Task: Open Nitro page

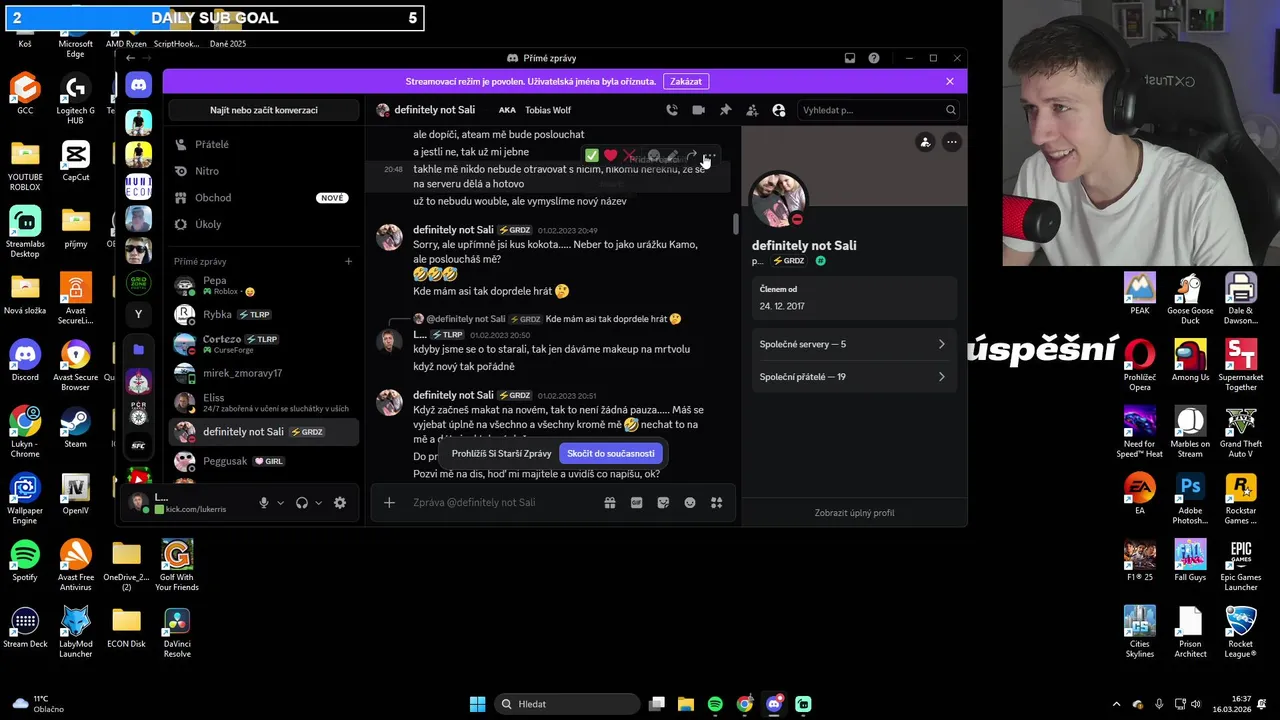Action: click(x=264, y=171)
